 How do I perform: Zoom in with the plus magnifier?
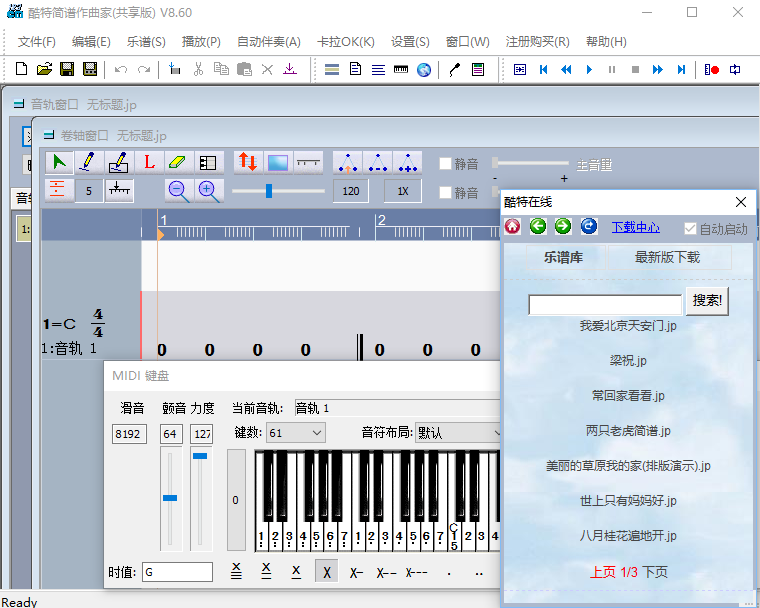coord(208,191)
